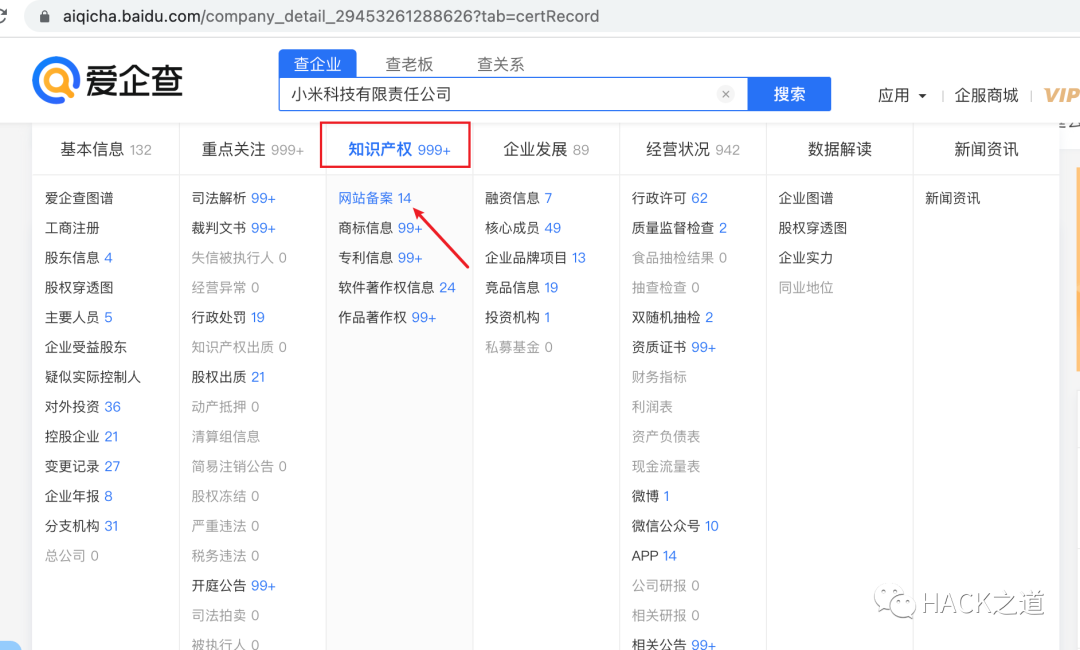Image resolution: width=1080 pixels, height=650 pixels.
Task: Open 行政处罚 19 entry
Action: point(228,317)
